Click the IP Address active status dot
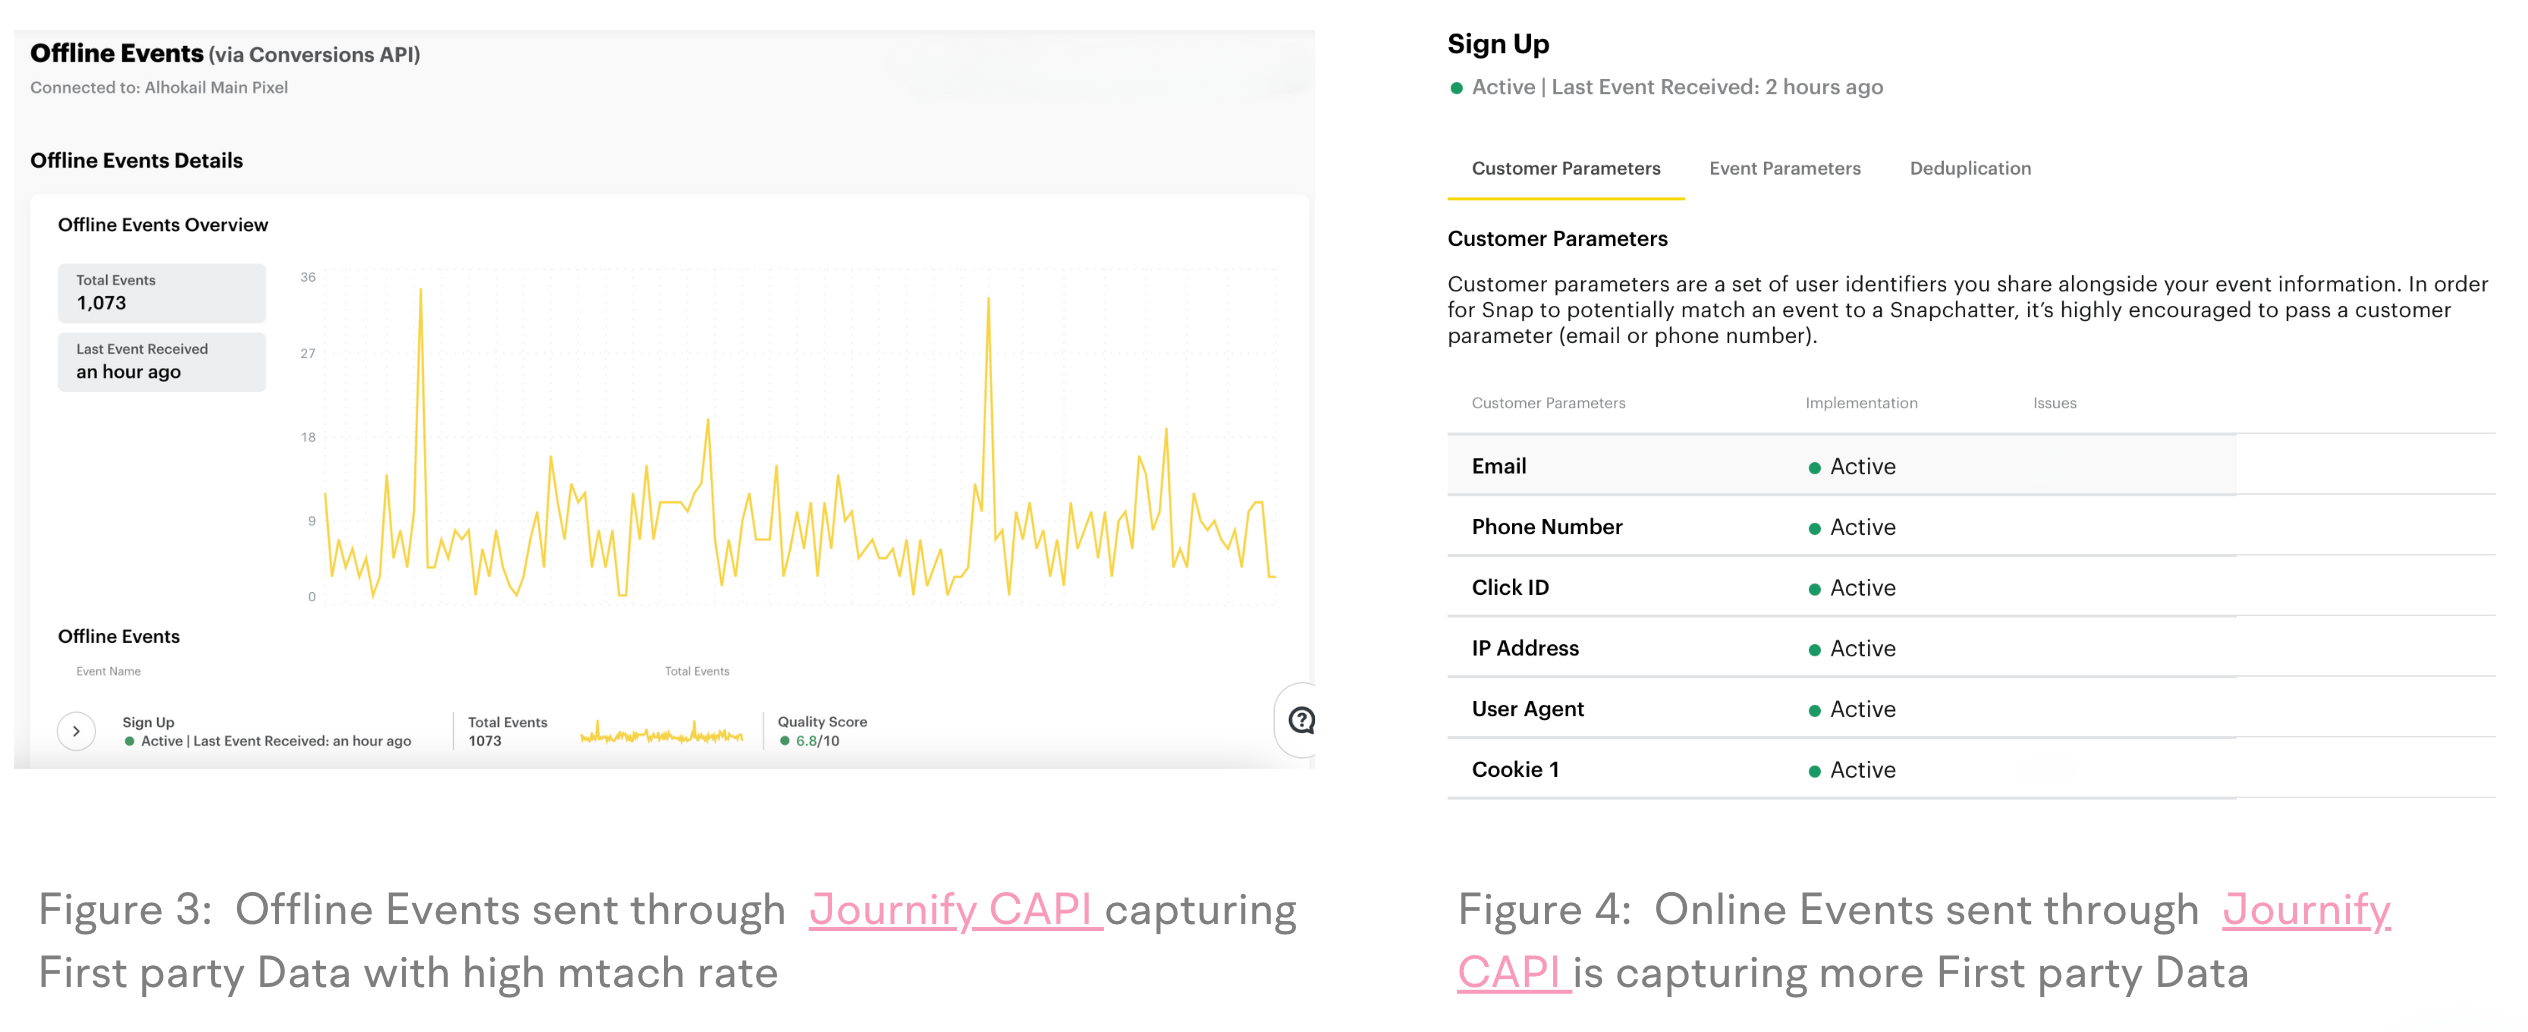The height and width of the screenshot is (1032, 2528). point(1814,650)
